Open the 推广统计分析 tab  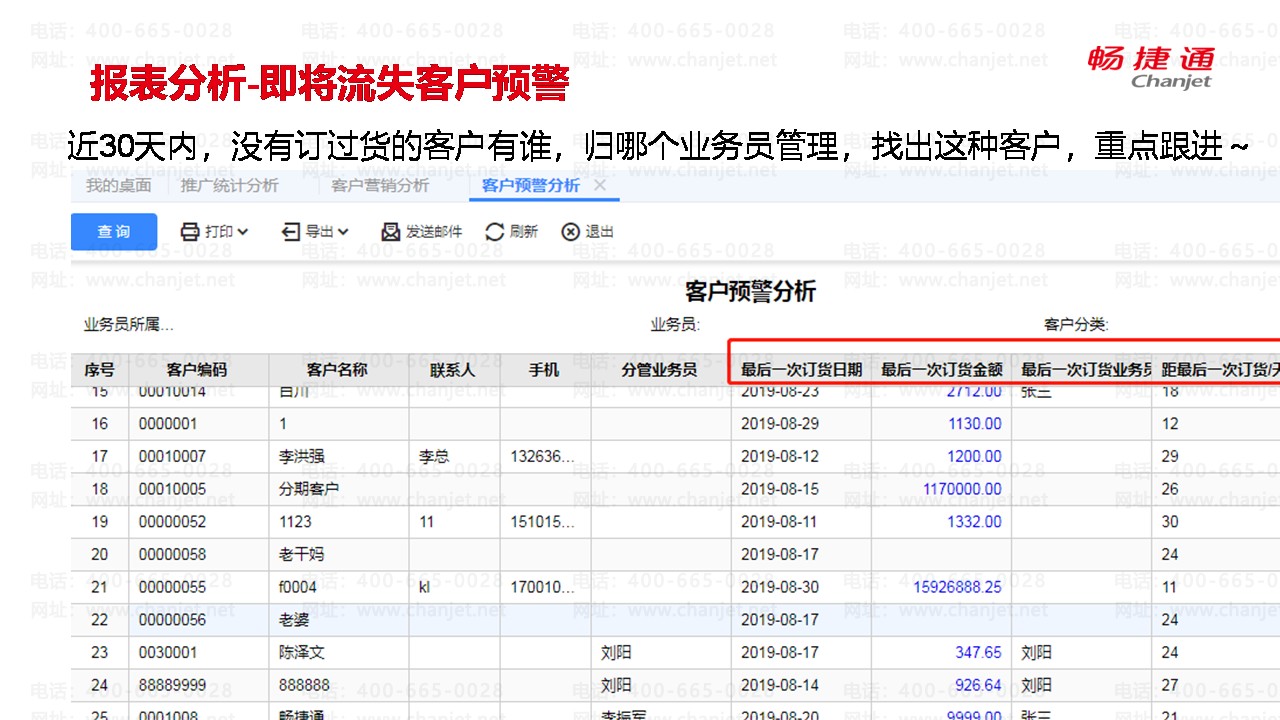[x=229, y=185]
